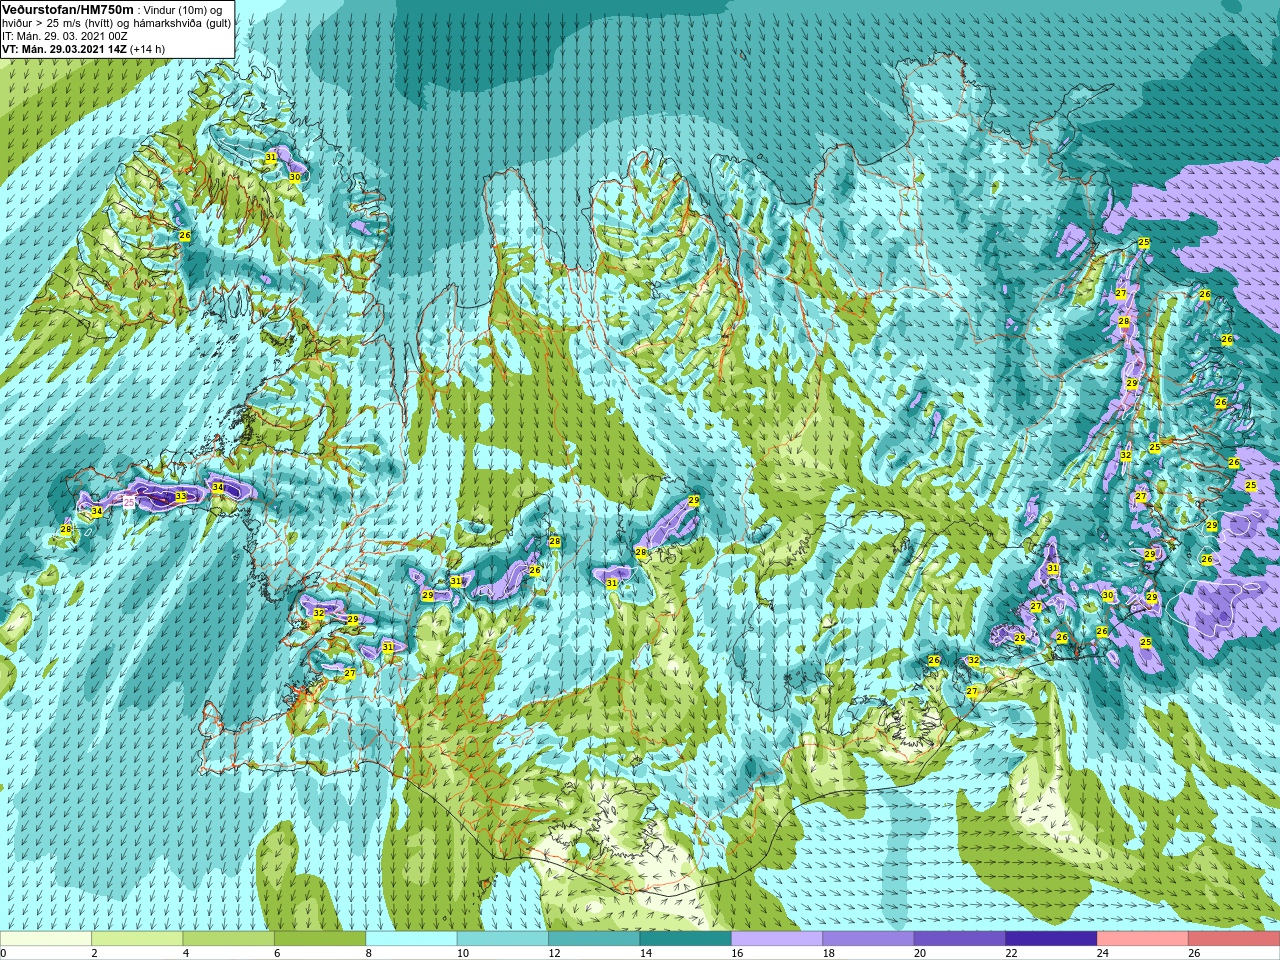The width and height of the screenshot is (1280, 960).
Task: Click the 0–2 m/s pale yellow legend swatch
Action: point(46,939)
